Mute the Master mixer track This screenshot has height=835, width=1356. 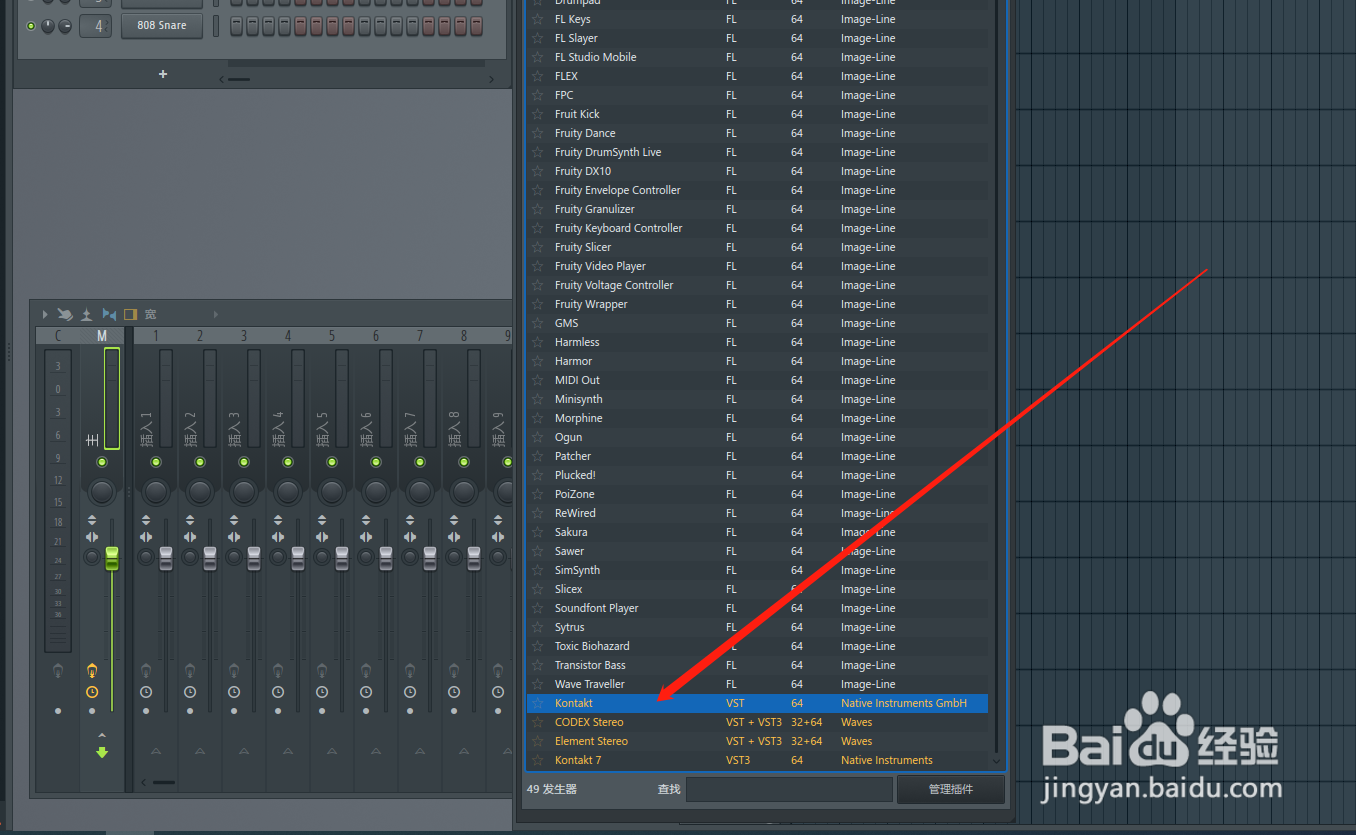[x=102, y=462]
